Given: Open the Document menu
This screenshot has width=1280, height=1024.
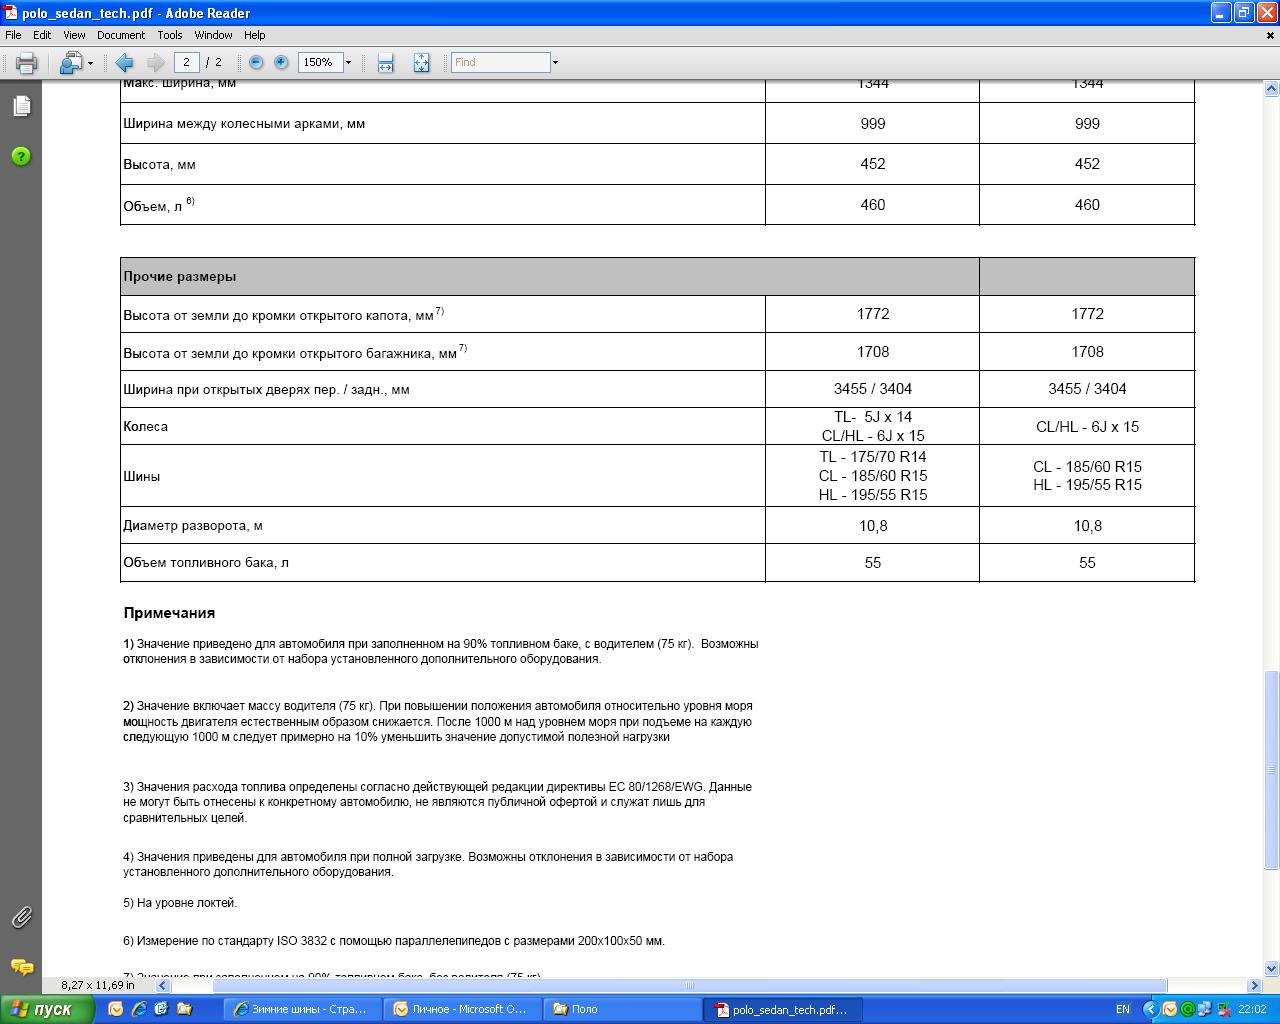Looking at the screenshot, I should pyautogui.click(x=121, y=35).
